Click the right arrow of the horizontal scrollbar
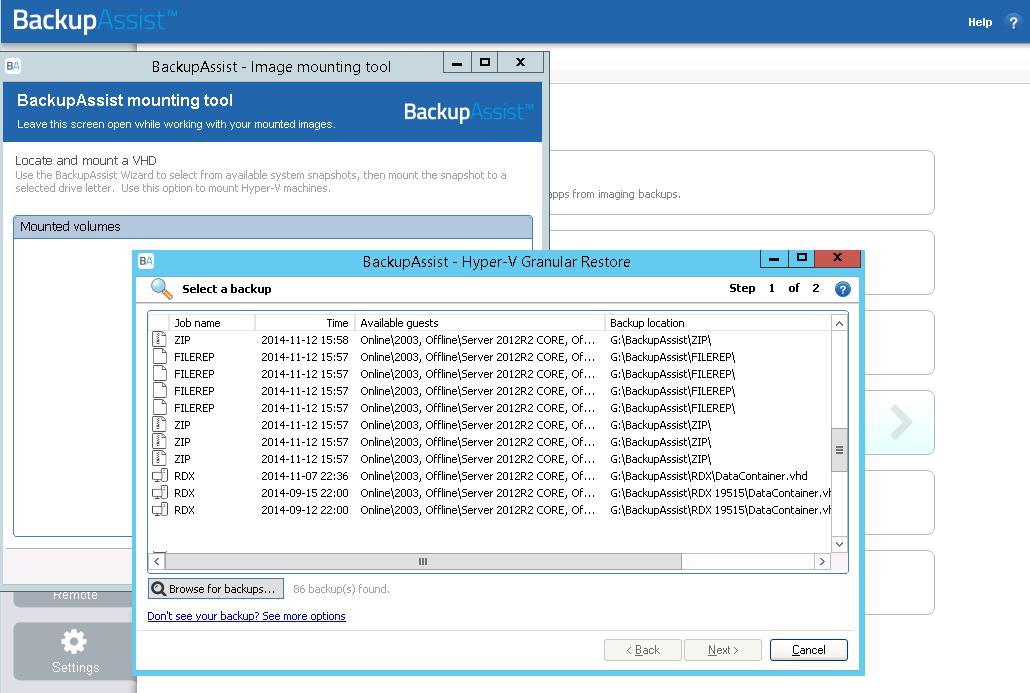This screenshot has width=1030, height=693. point(822,562)
